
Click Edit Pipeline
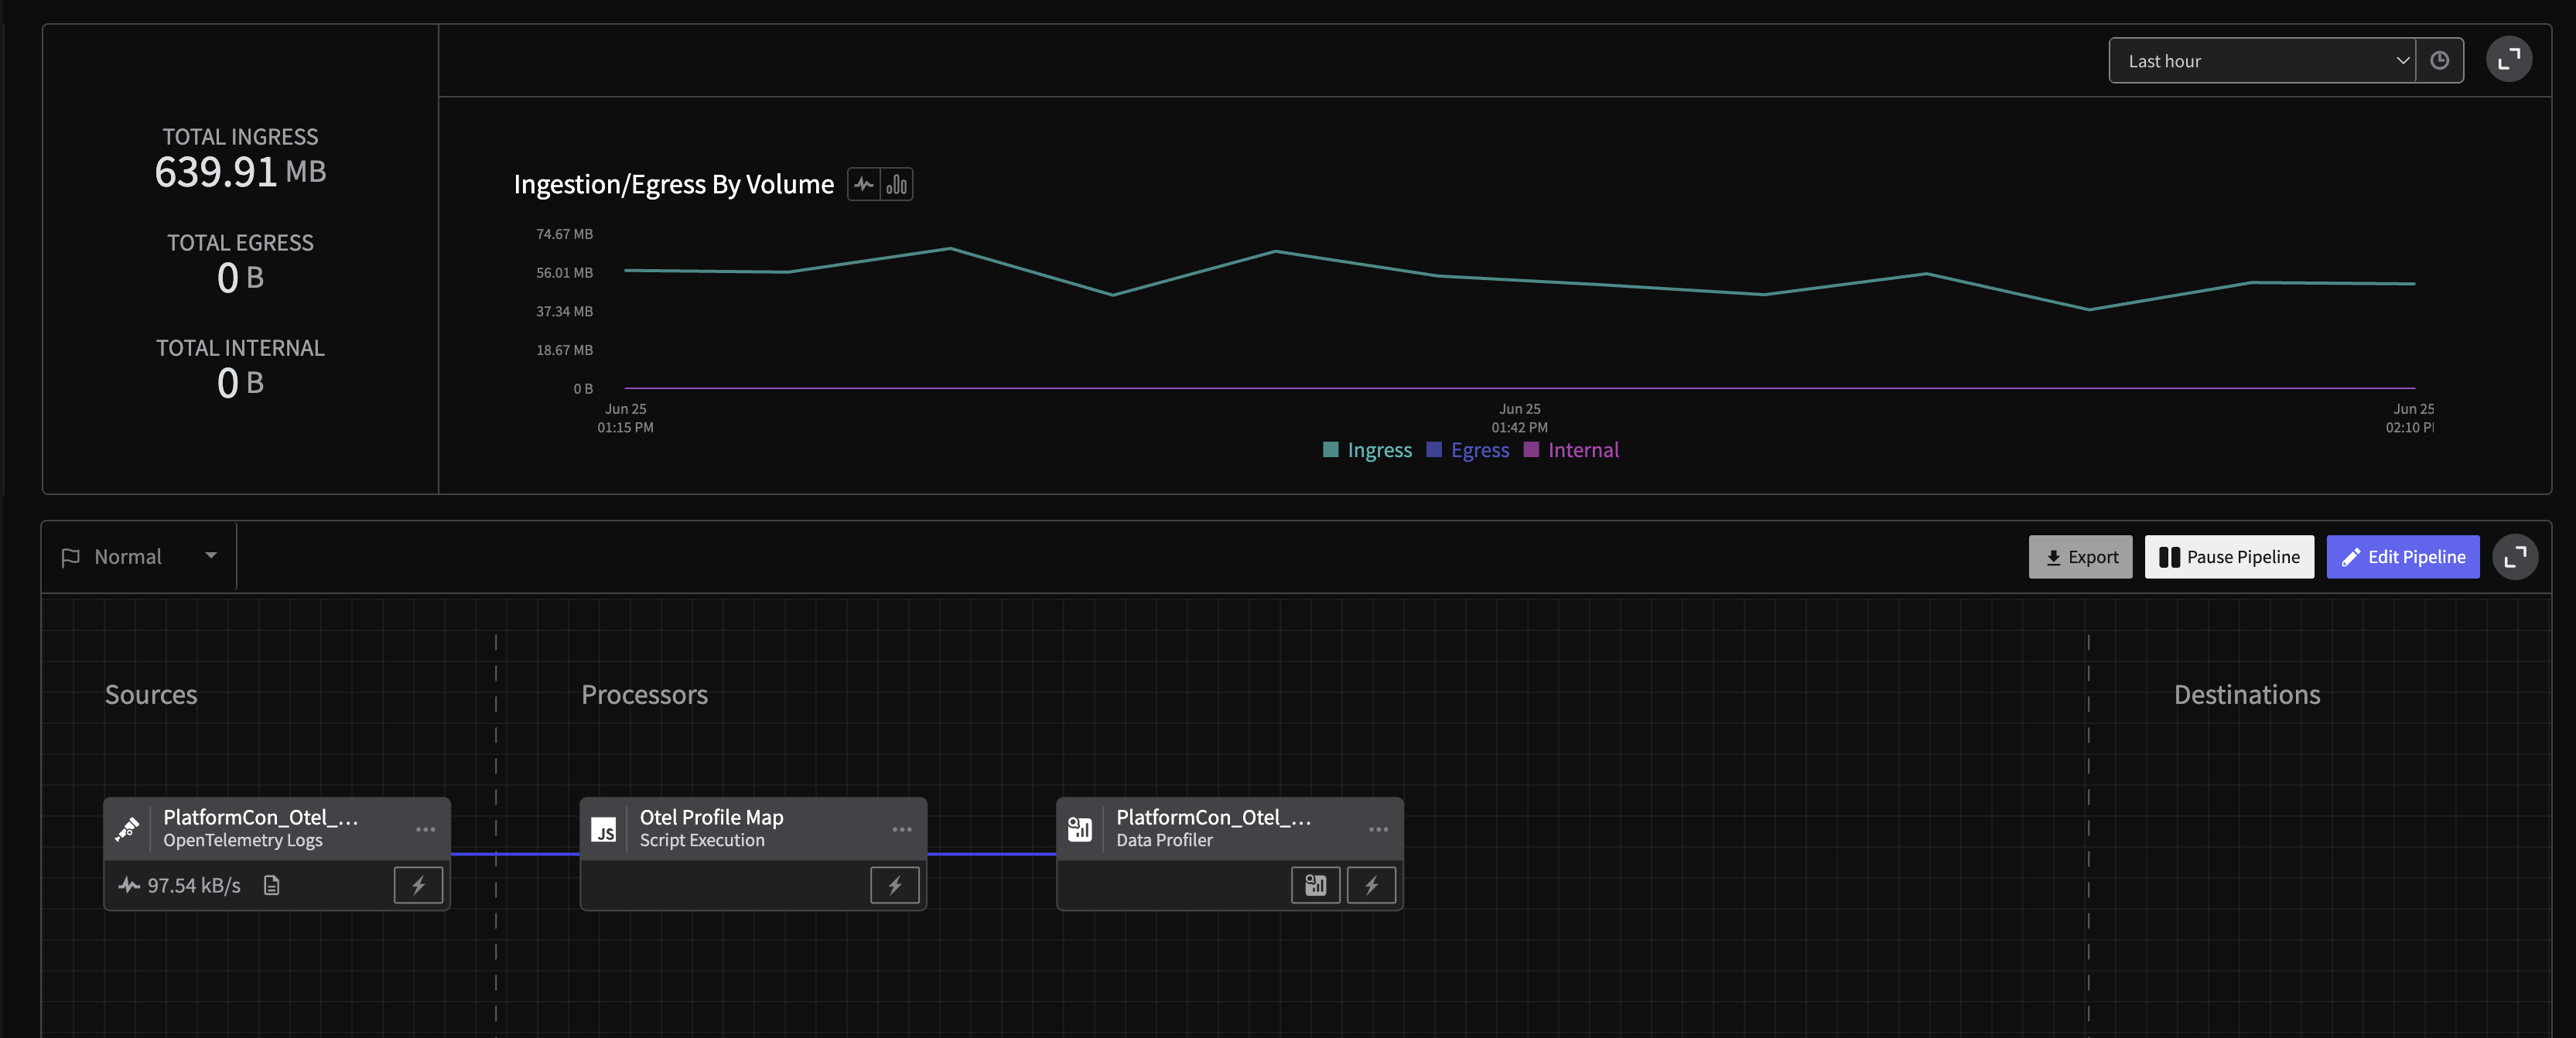pos(2402,557)
